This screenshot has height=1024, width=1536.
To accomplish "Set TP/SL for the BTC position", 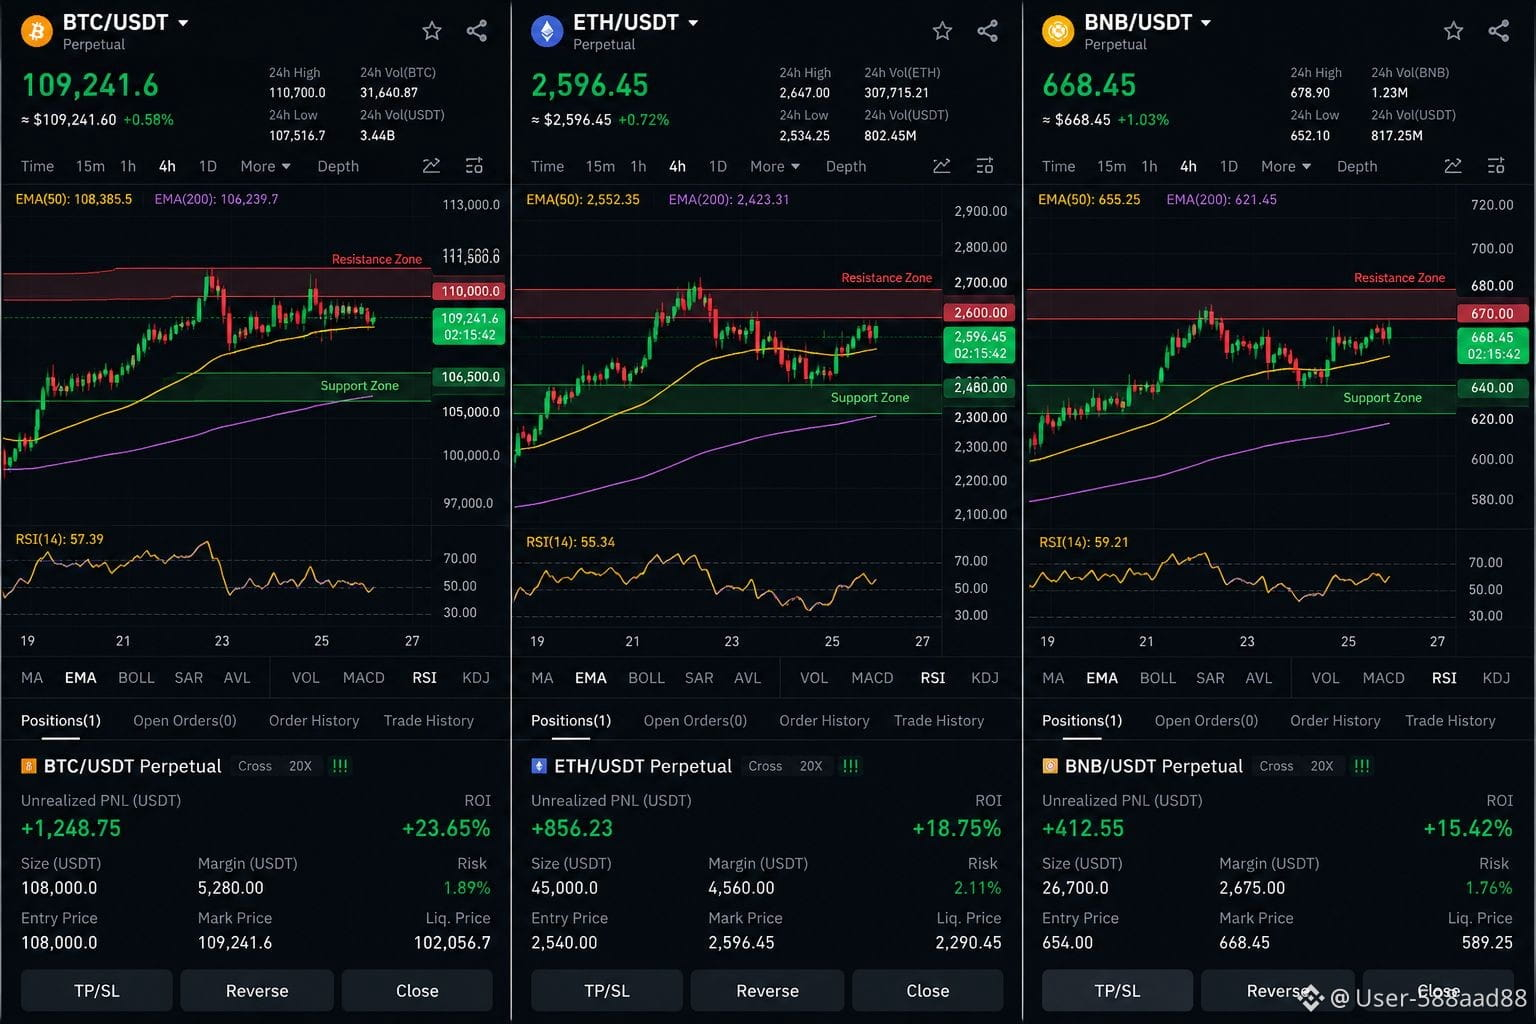I will point(97,990).
